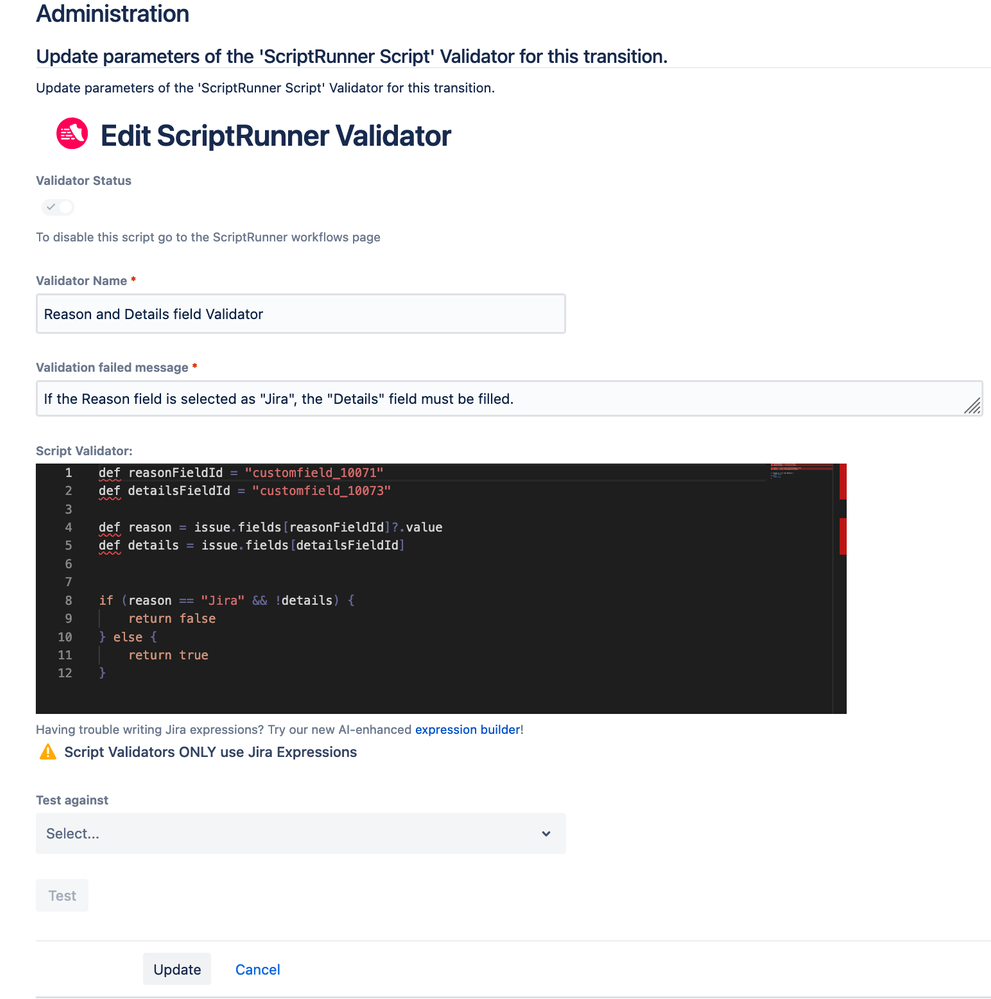991x999 pixels.
Task: Click the textarea resize handle icon
Action: pos(972,406)
